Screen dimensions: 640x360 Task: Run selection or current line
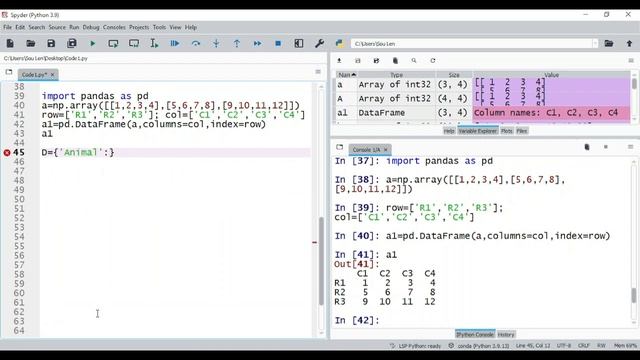154,43
